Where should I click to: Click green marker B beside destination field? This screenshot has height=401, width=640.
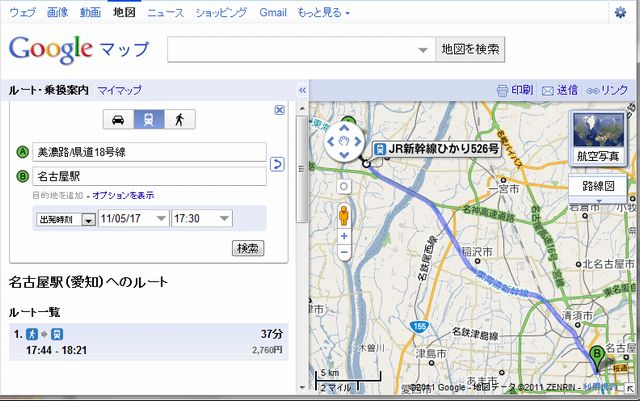tap(22, 176)
